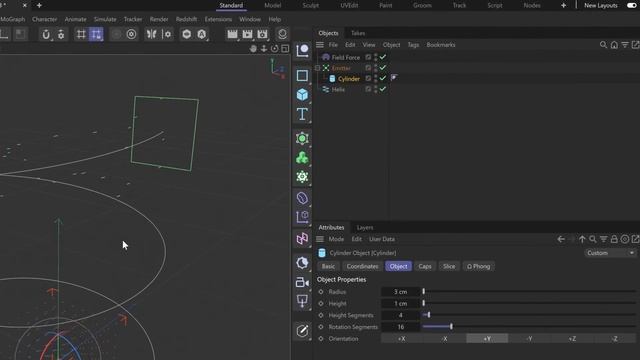640x360 pixels.
Task: Open Attributes panel hamburger menu
Action: click(320, 239)
